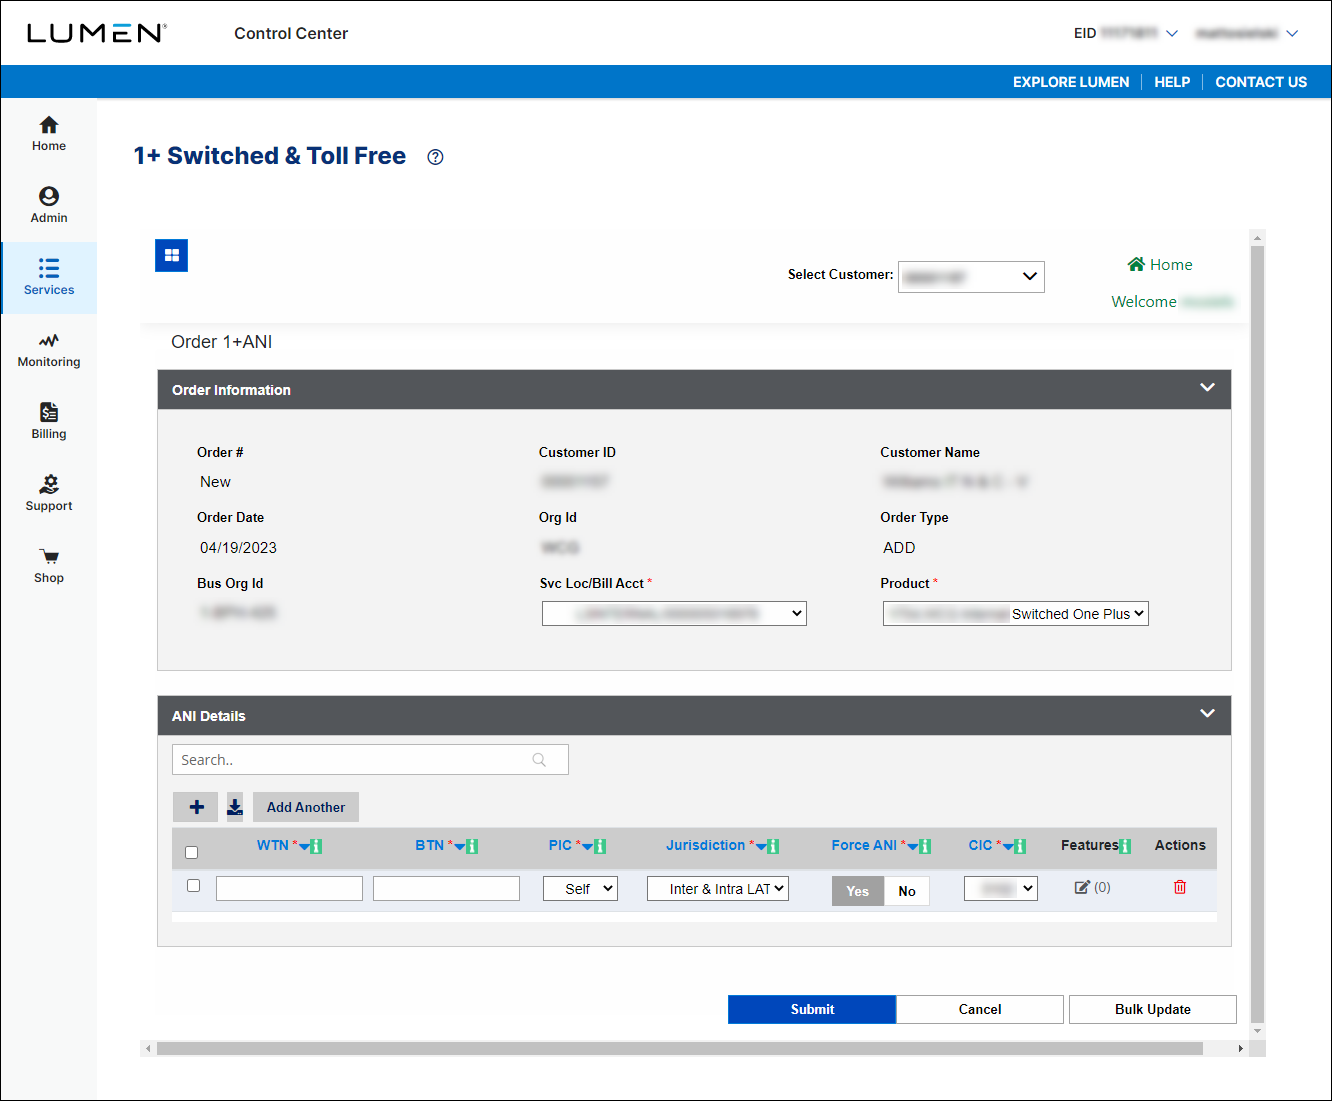Open the Monitoring section
Image resolution: width=1332 pixels, height=1101 pixels.
pyautogui.click(x=48, y=349)
